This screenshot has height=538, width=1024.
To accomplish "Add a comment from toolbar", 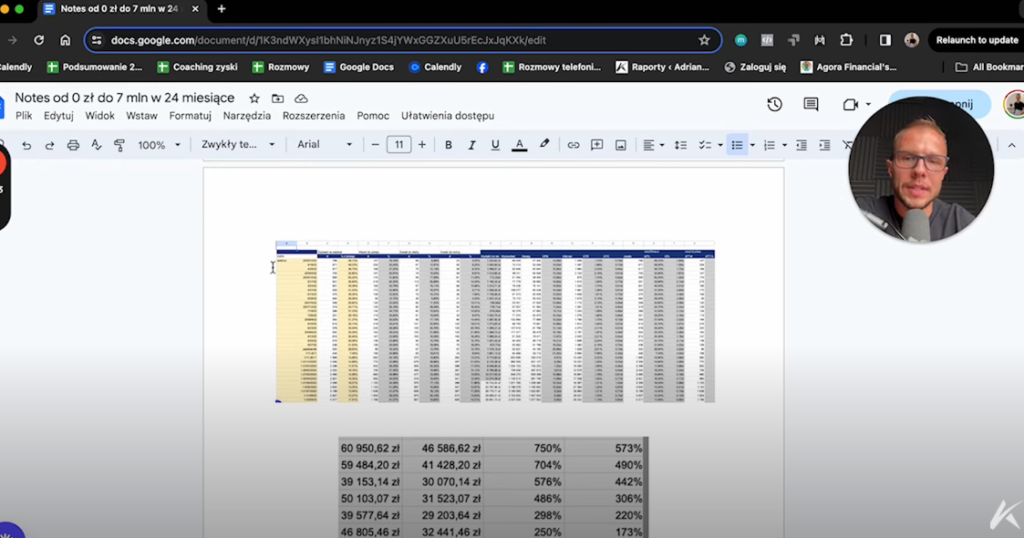I will coord(597,145).
